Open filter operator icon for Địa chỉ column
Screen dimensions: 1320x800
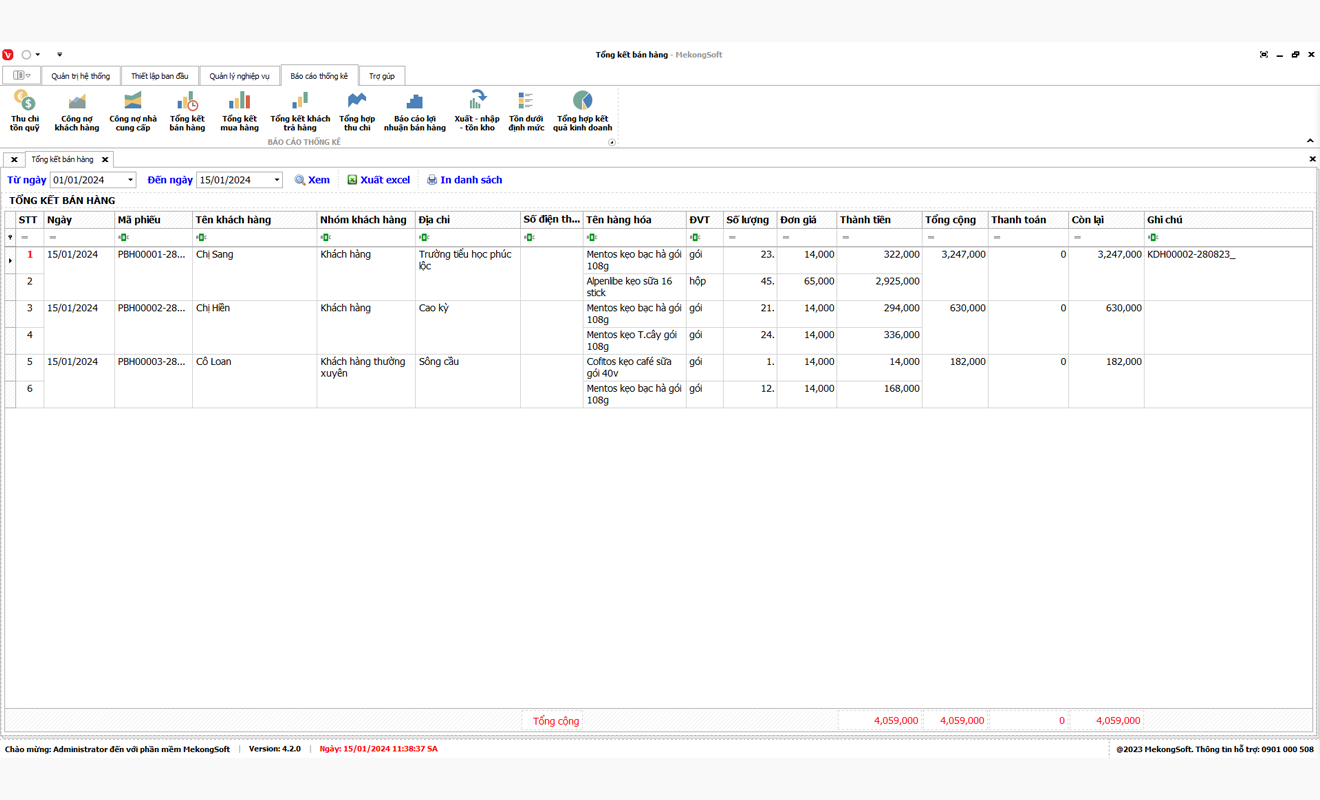pos(424,238)
